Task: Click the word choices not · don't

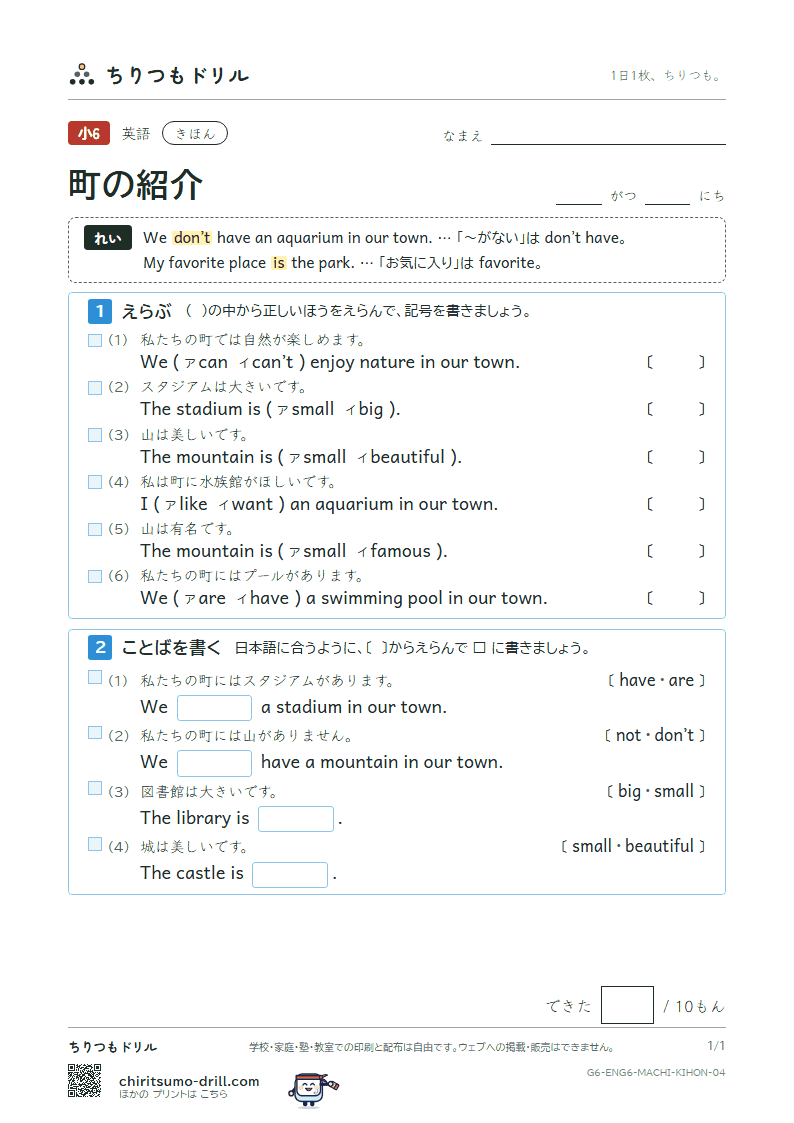Action: point(655,736)
